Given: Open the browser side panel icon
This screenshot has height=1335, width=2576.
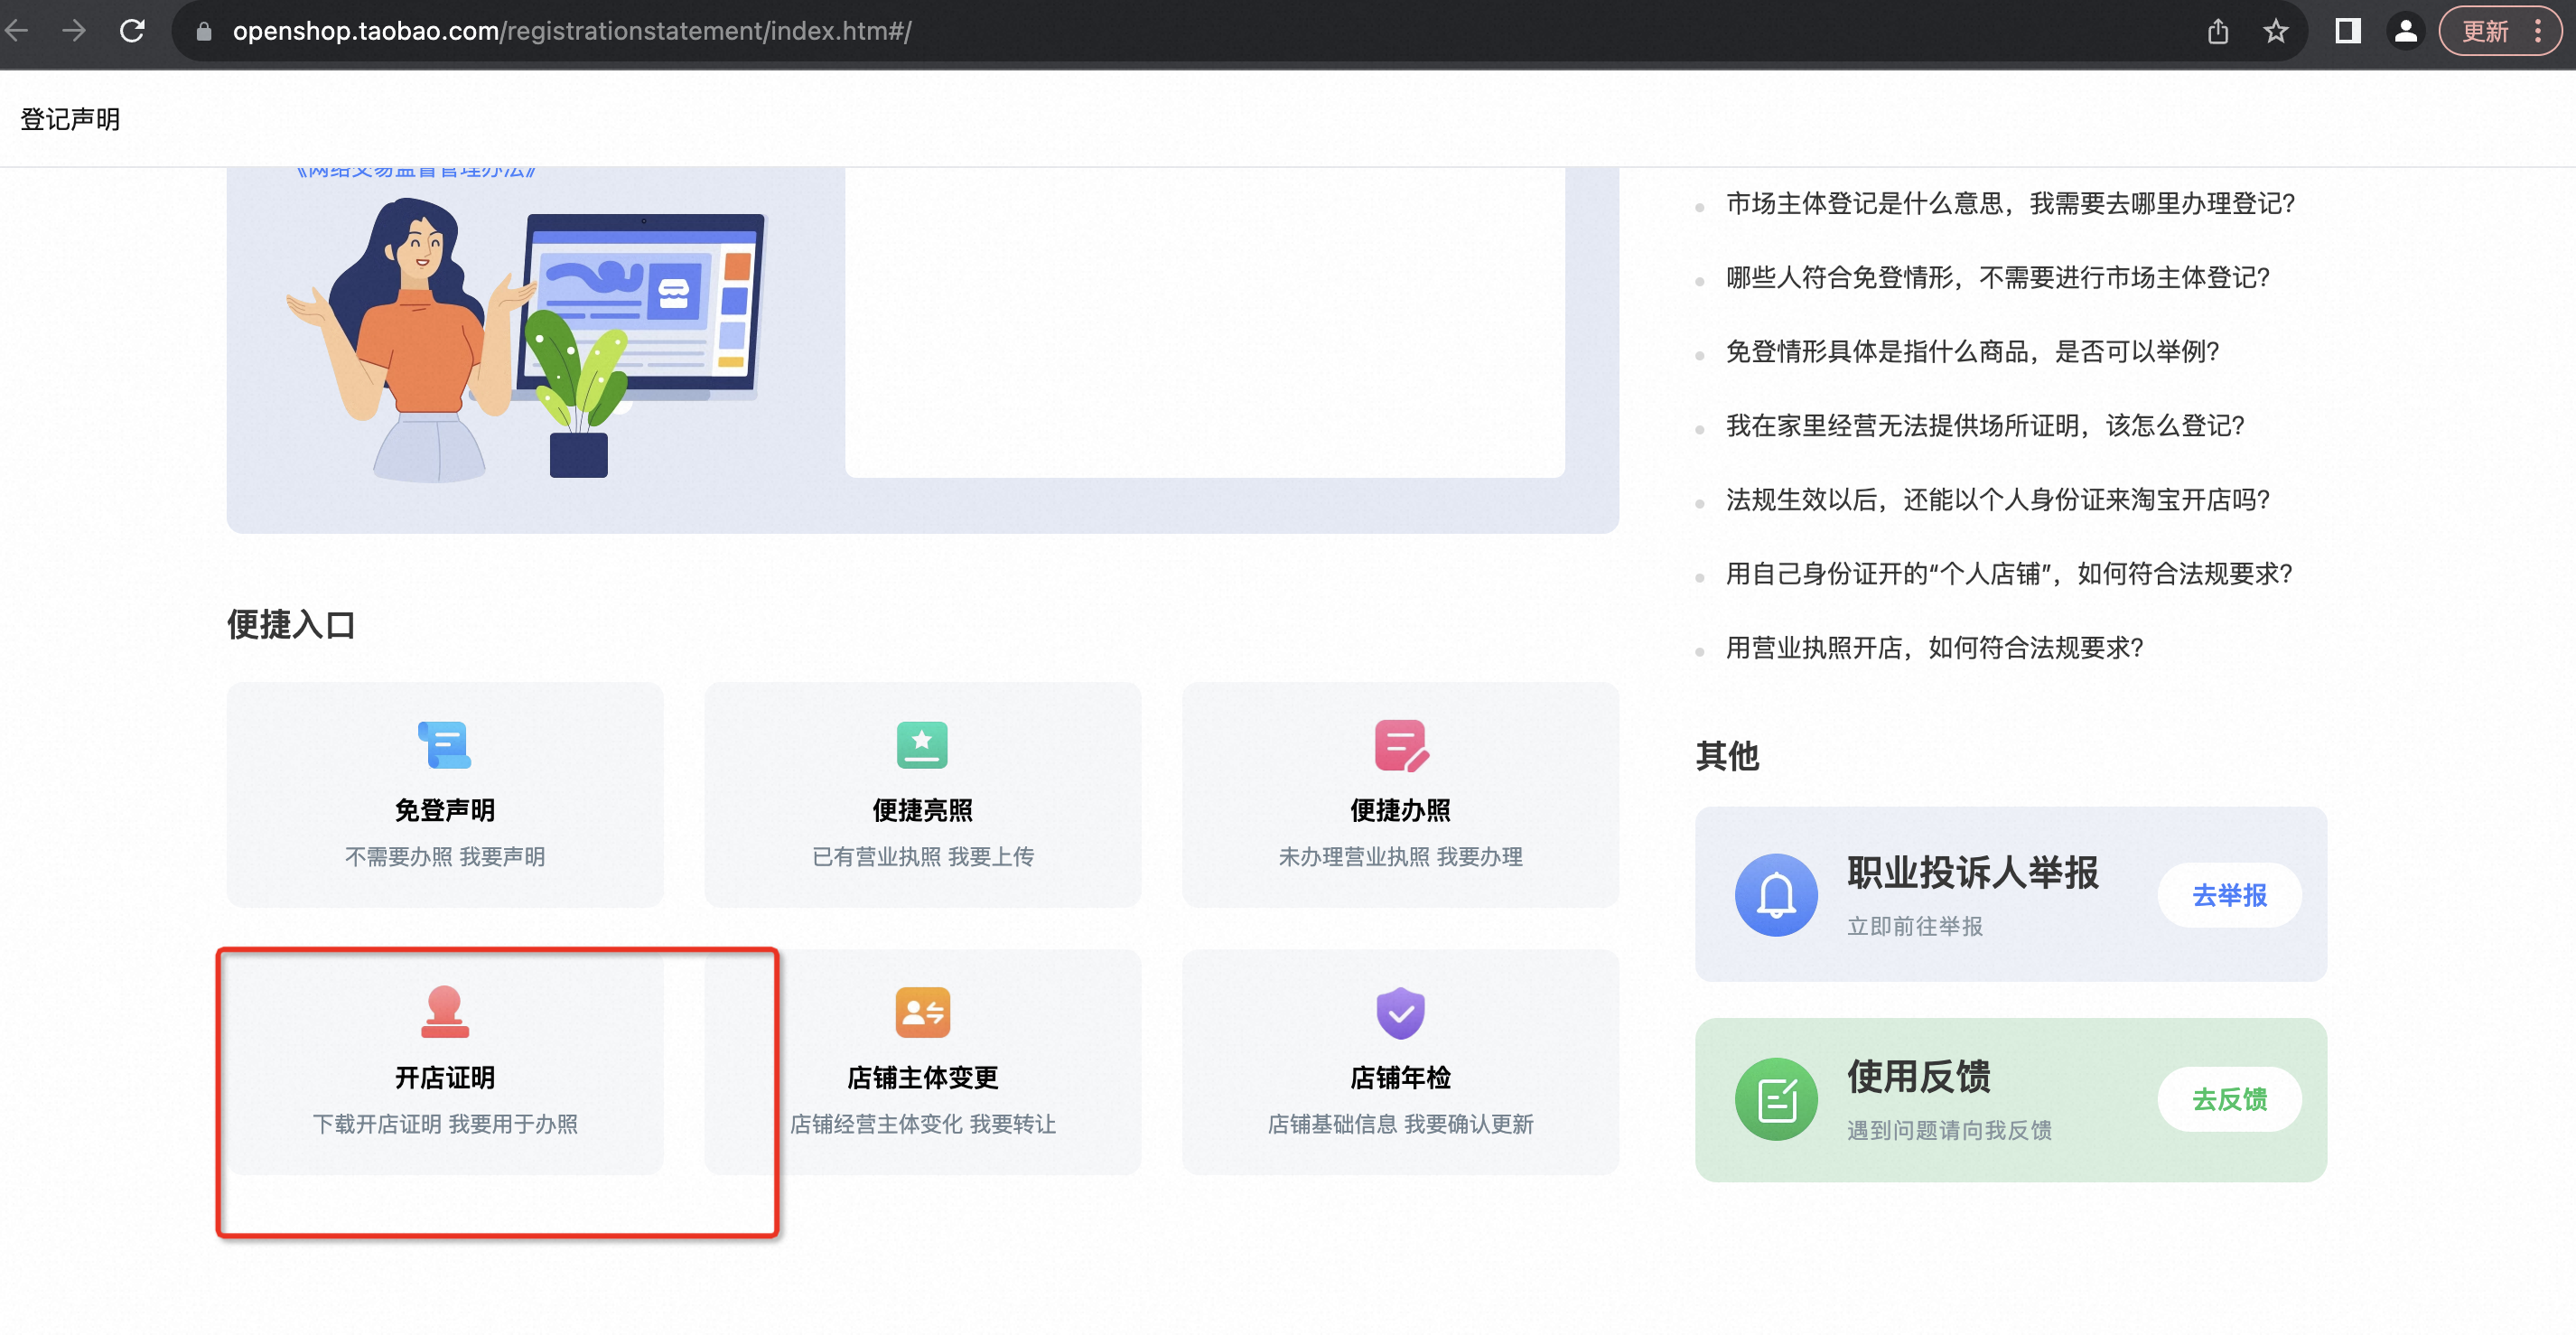Looking at the screenshot, I should [x=2348, y=31].
